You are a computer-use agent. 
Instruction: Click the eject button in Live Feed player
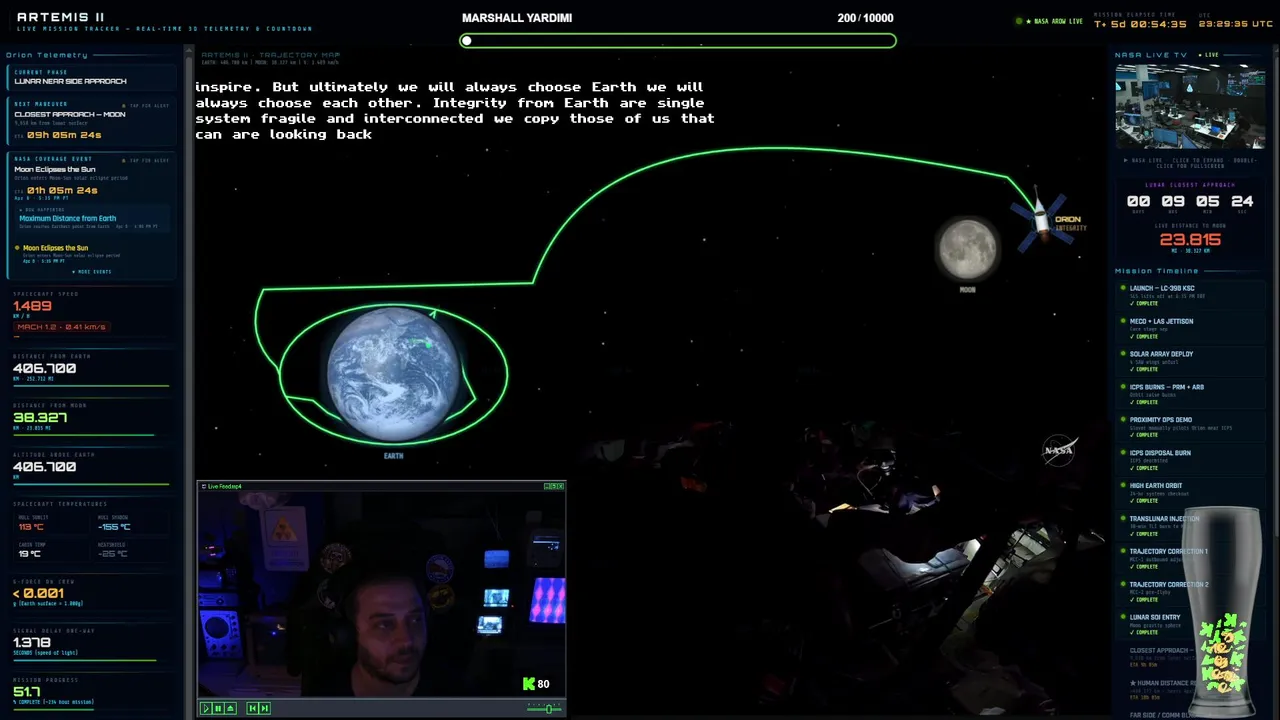(230, 708)
